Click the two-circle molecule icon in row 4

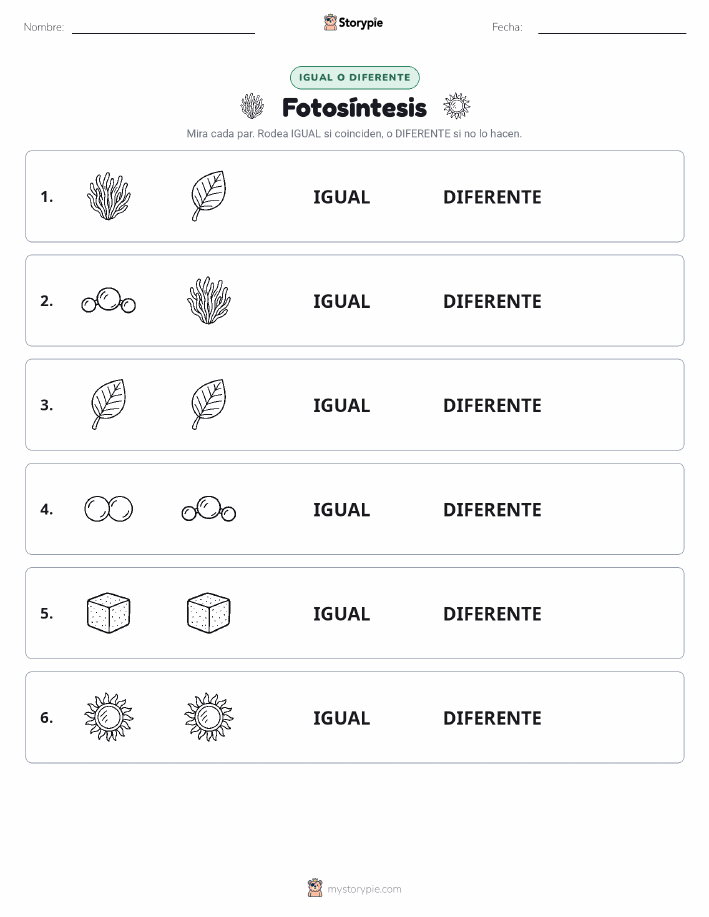[x=109, y=509]
